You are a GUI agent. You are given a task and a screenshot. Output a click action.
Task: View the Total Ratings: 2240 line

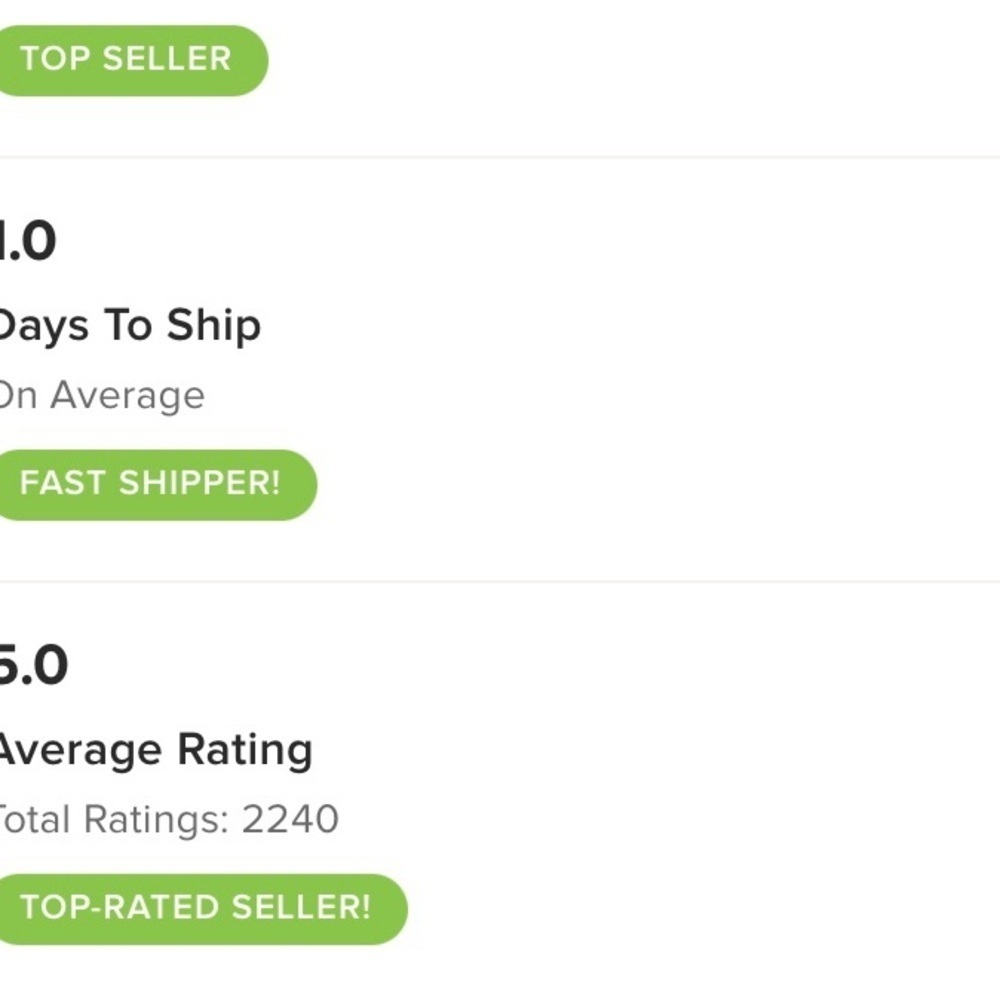coord(168,819)
